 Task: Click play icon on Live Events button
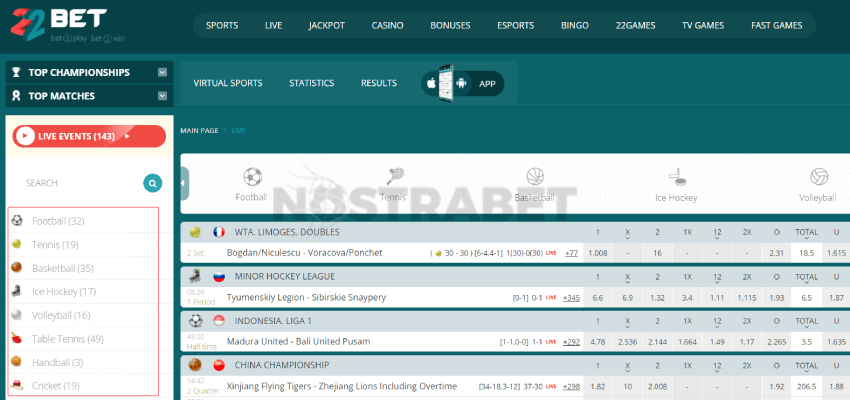pyautogui.click(x=25, y=136)
